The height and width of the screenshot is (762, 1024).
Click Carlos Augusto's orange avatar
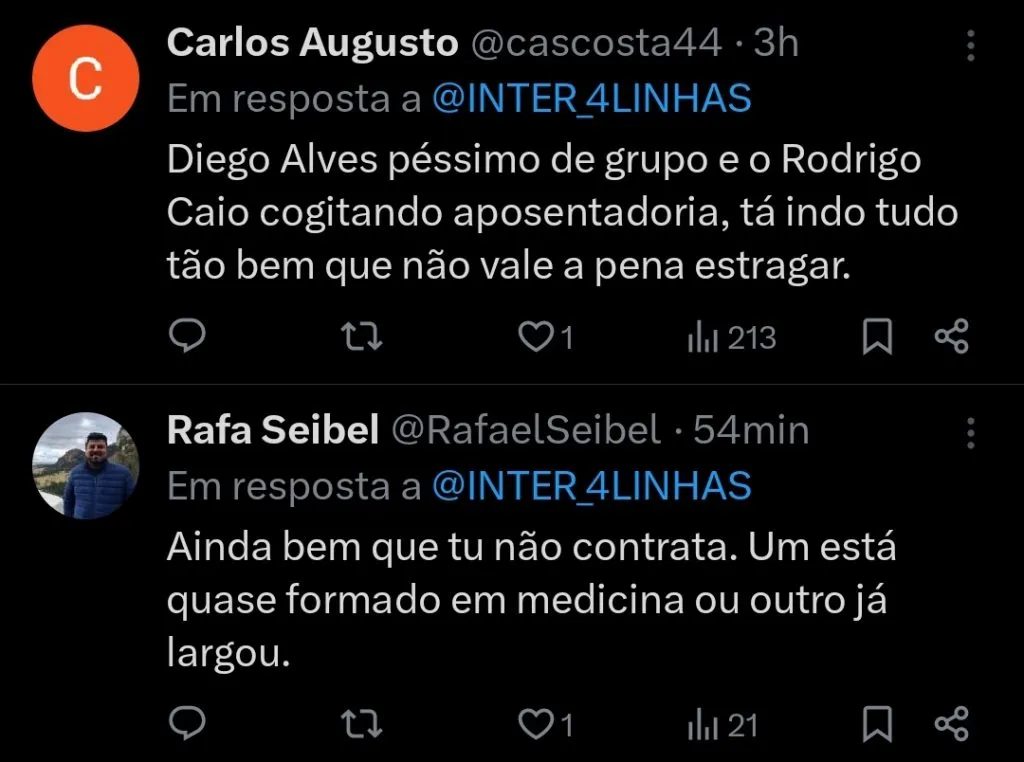pyautogui.click(x=86, y=78)
